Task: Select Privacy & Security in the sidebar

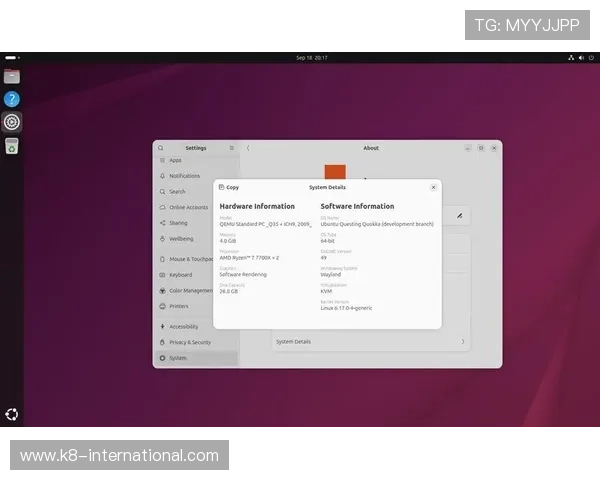Action: [x=189, y=342]
